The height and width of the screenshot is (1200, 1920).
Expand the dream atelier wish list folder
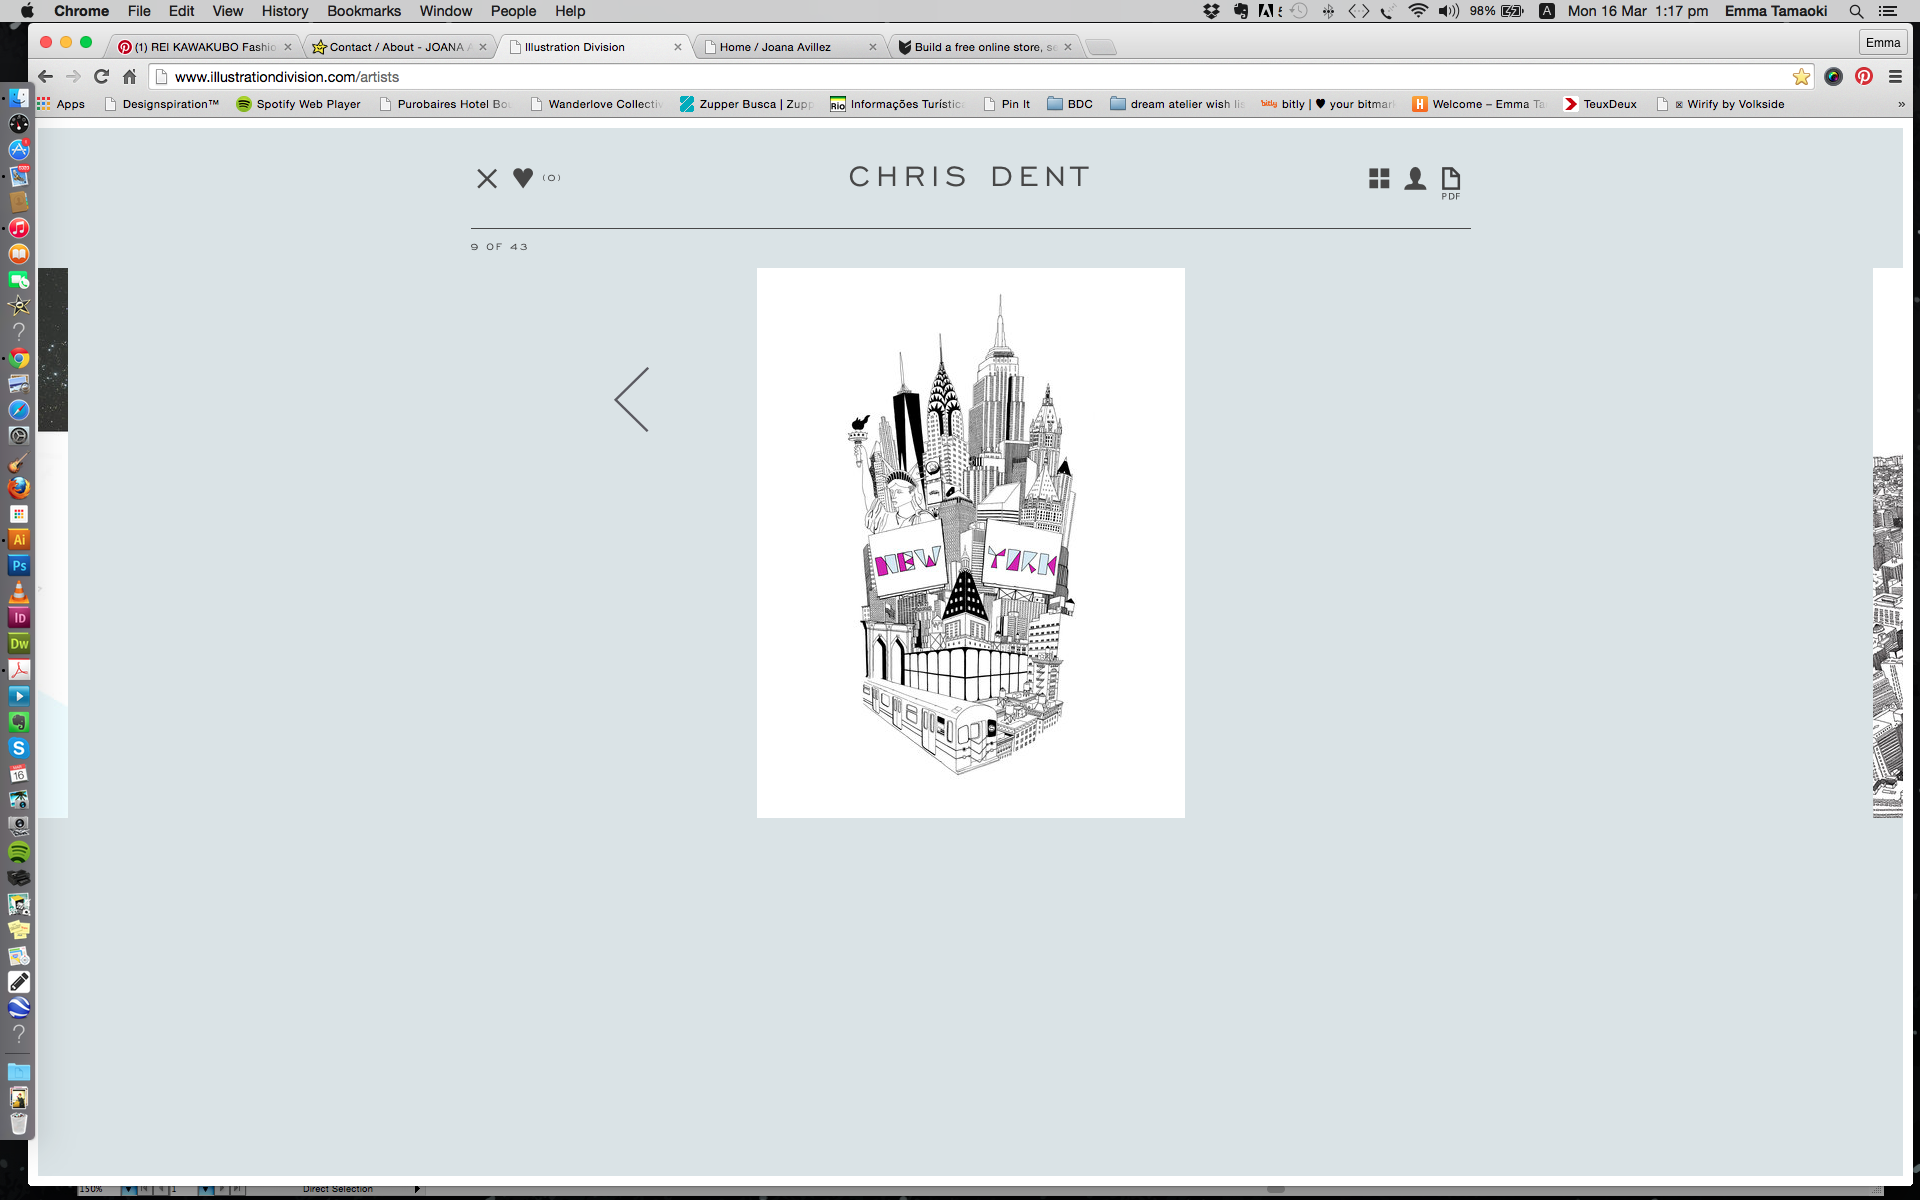tap(1177, 104)
